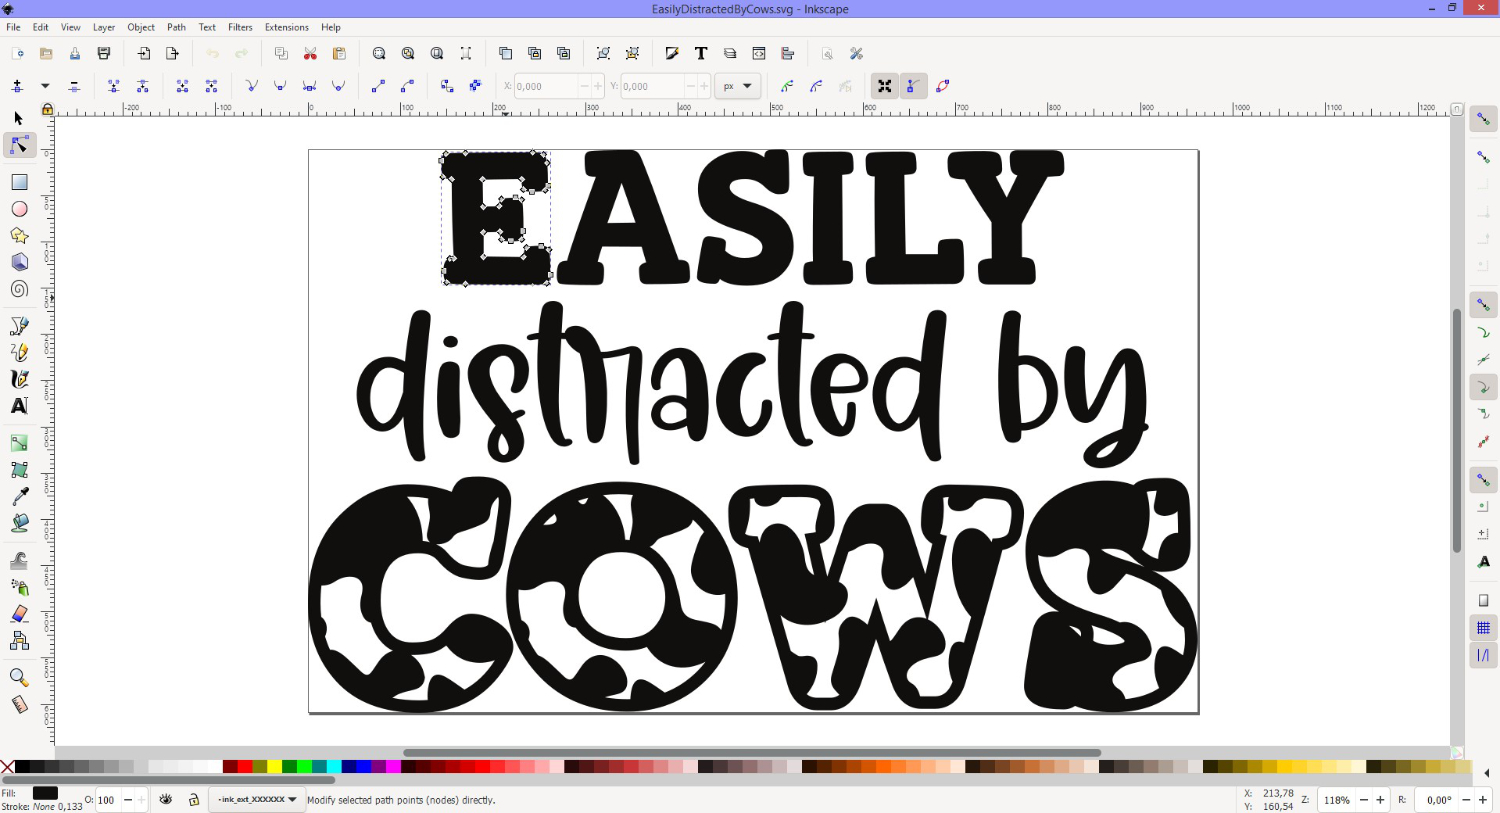This screenshot has height=813, width=1500.
Task: Select the Spiral tool
Action: [19, 289]
